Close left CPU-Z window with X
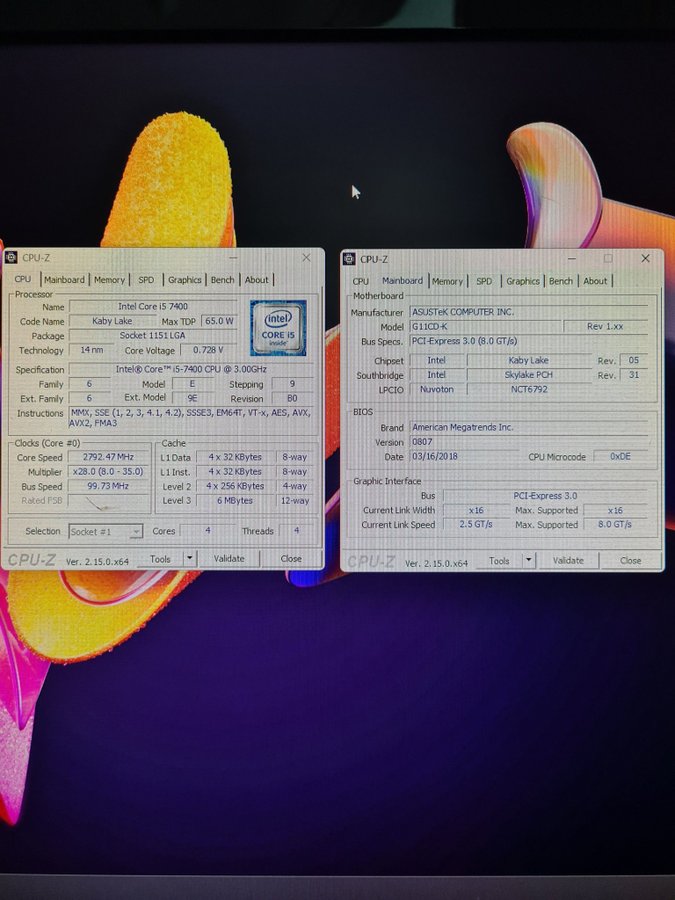 (307, 258)
